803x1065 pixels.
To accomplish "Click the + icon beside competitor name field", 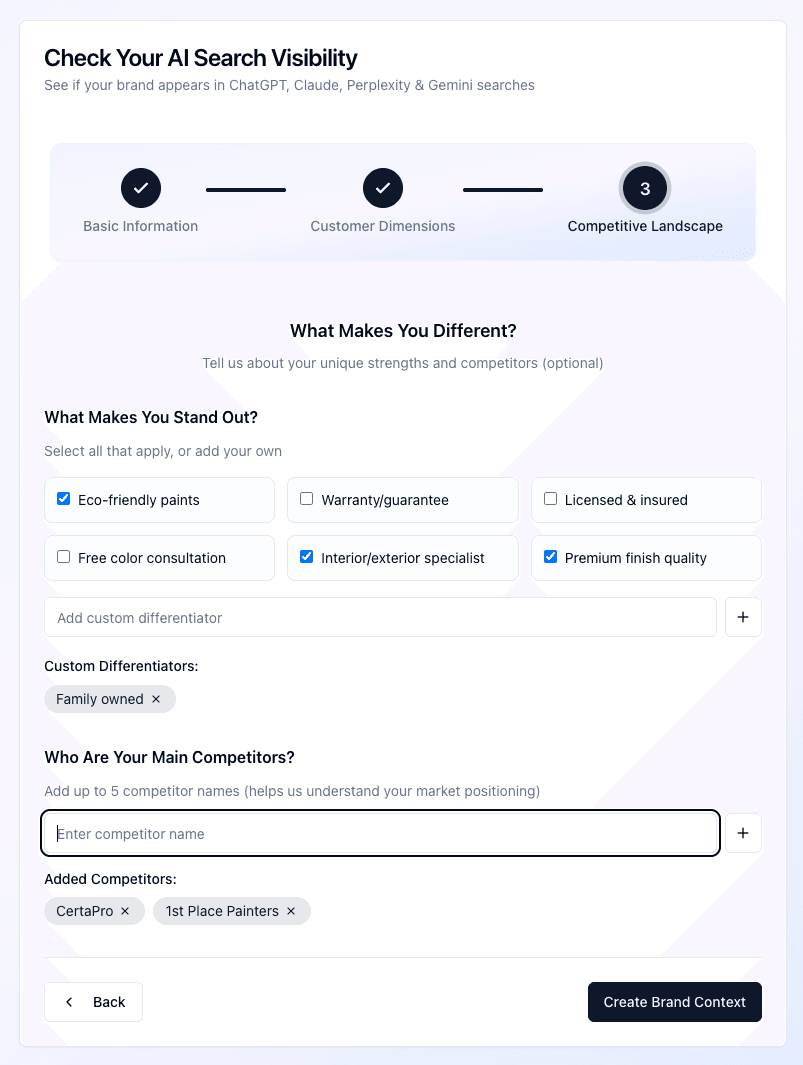I will point(743,832).
